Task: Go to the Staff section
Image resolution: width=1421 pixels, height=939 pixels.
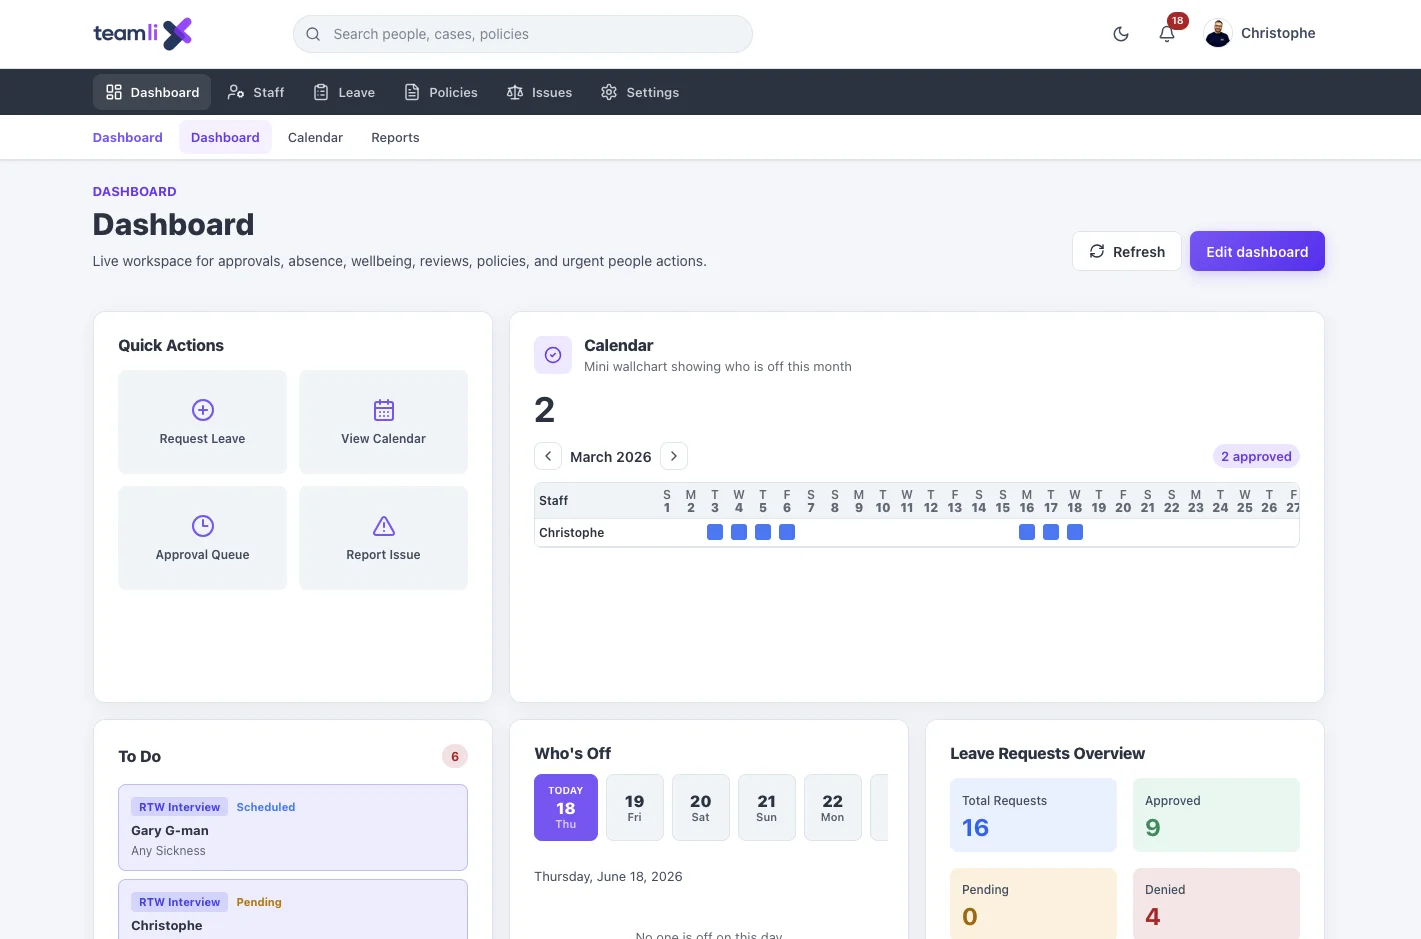Action: pos(256,92)
